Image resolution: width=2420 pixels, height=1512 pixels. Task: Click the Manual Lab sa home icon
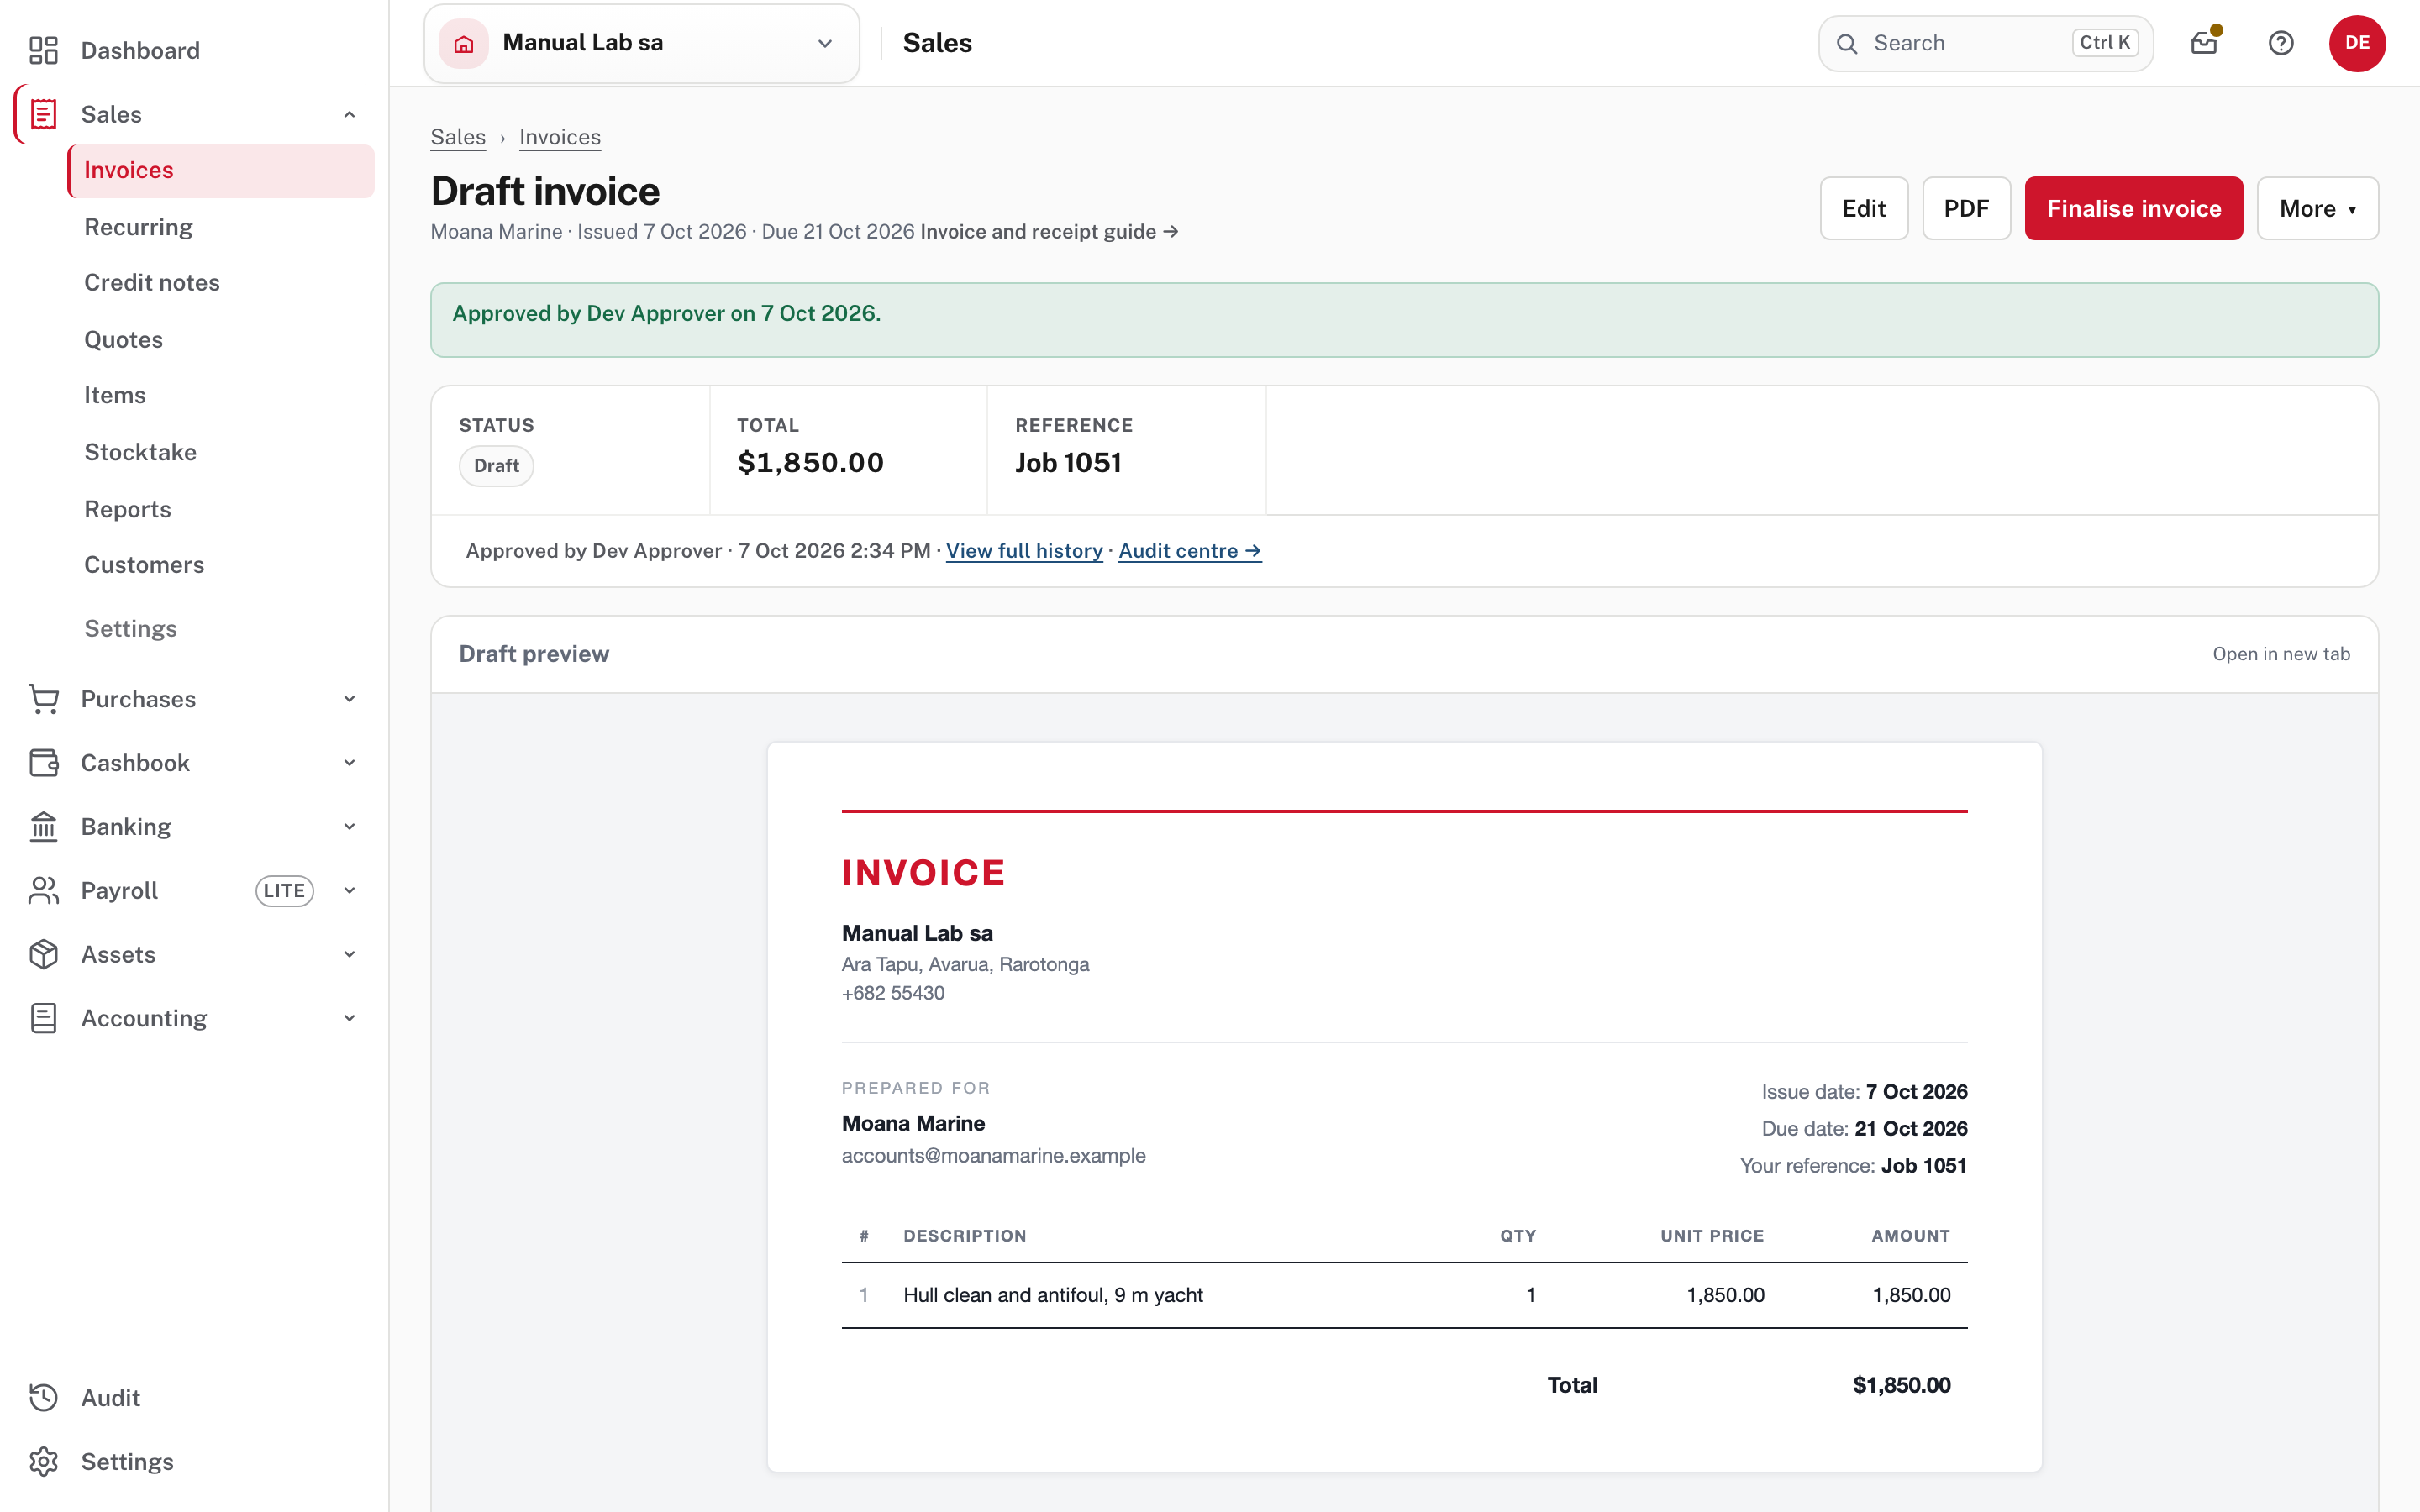[463, 43]
